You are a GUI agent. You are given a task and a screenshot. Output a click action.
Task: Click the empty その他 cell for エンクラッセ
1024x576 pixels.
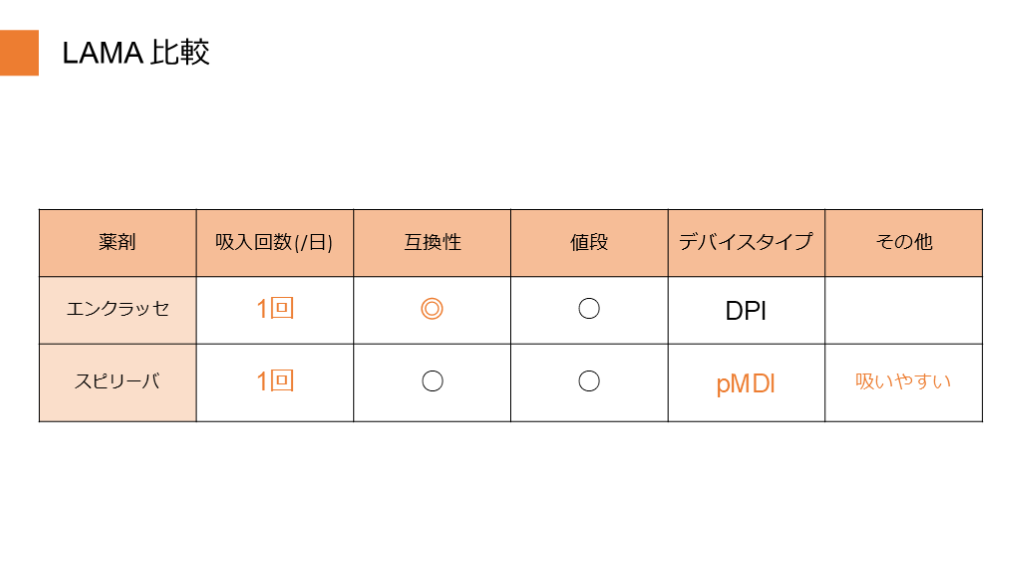point(903,310)
